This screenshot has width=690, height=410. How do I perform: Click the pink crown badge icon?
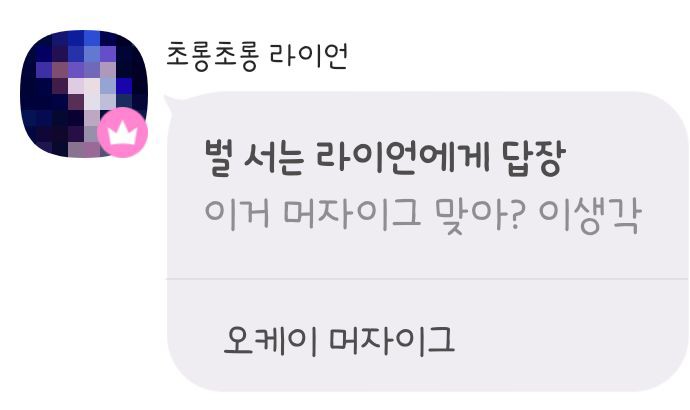click(x=122, y=132)
